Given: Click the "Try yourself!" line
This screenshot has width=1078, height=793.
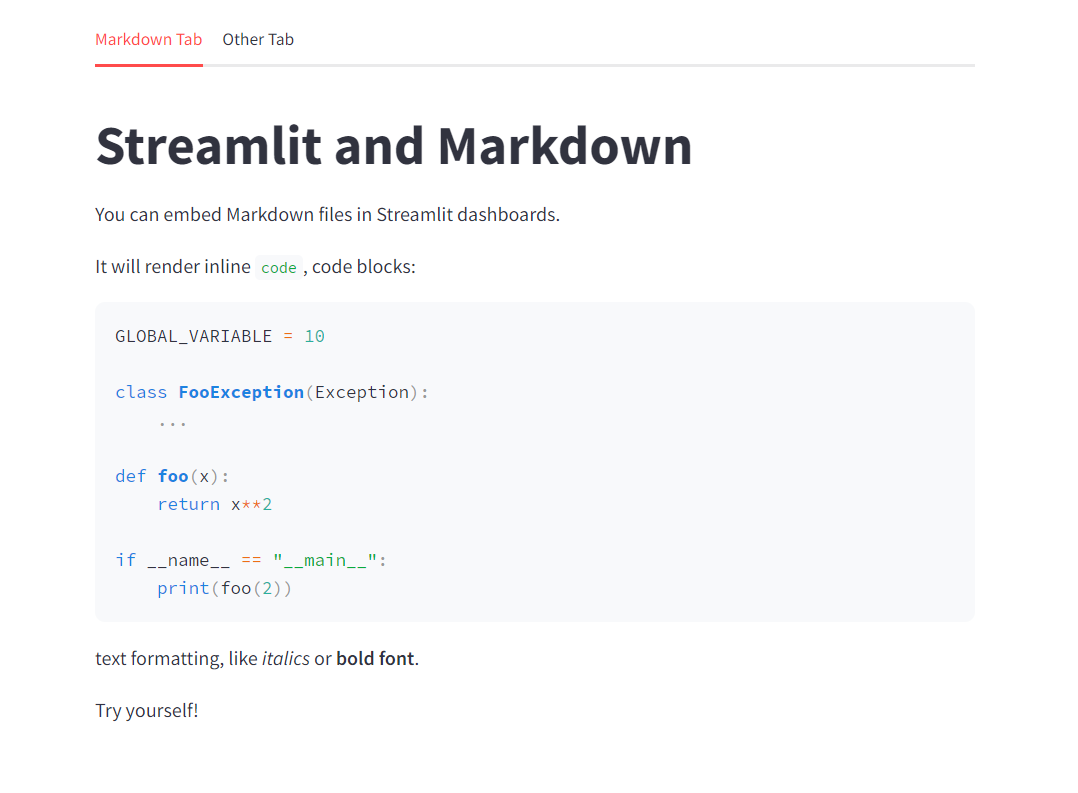Looking at the screenshot, I should pos(147,711).
